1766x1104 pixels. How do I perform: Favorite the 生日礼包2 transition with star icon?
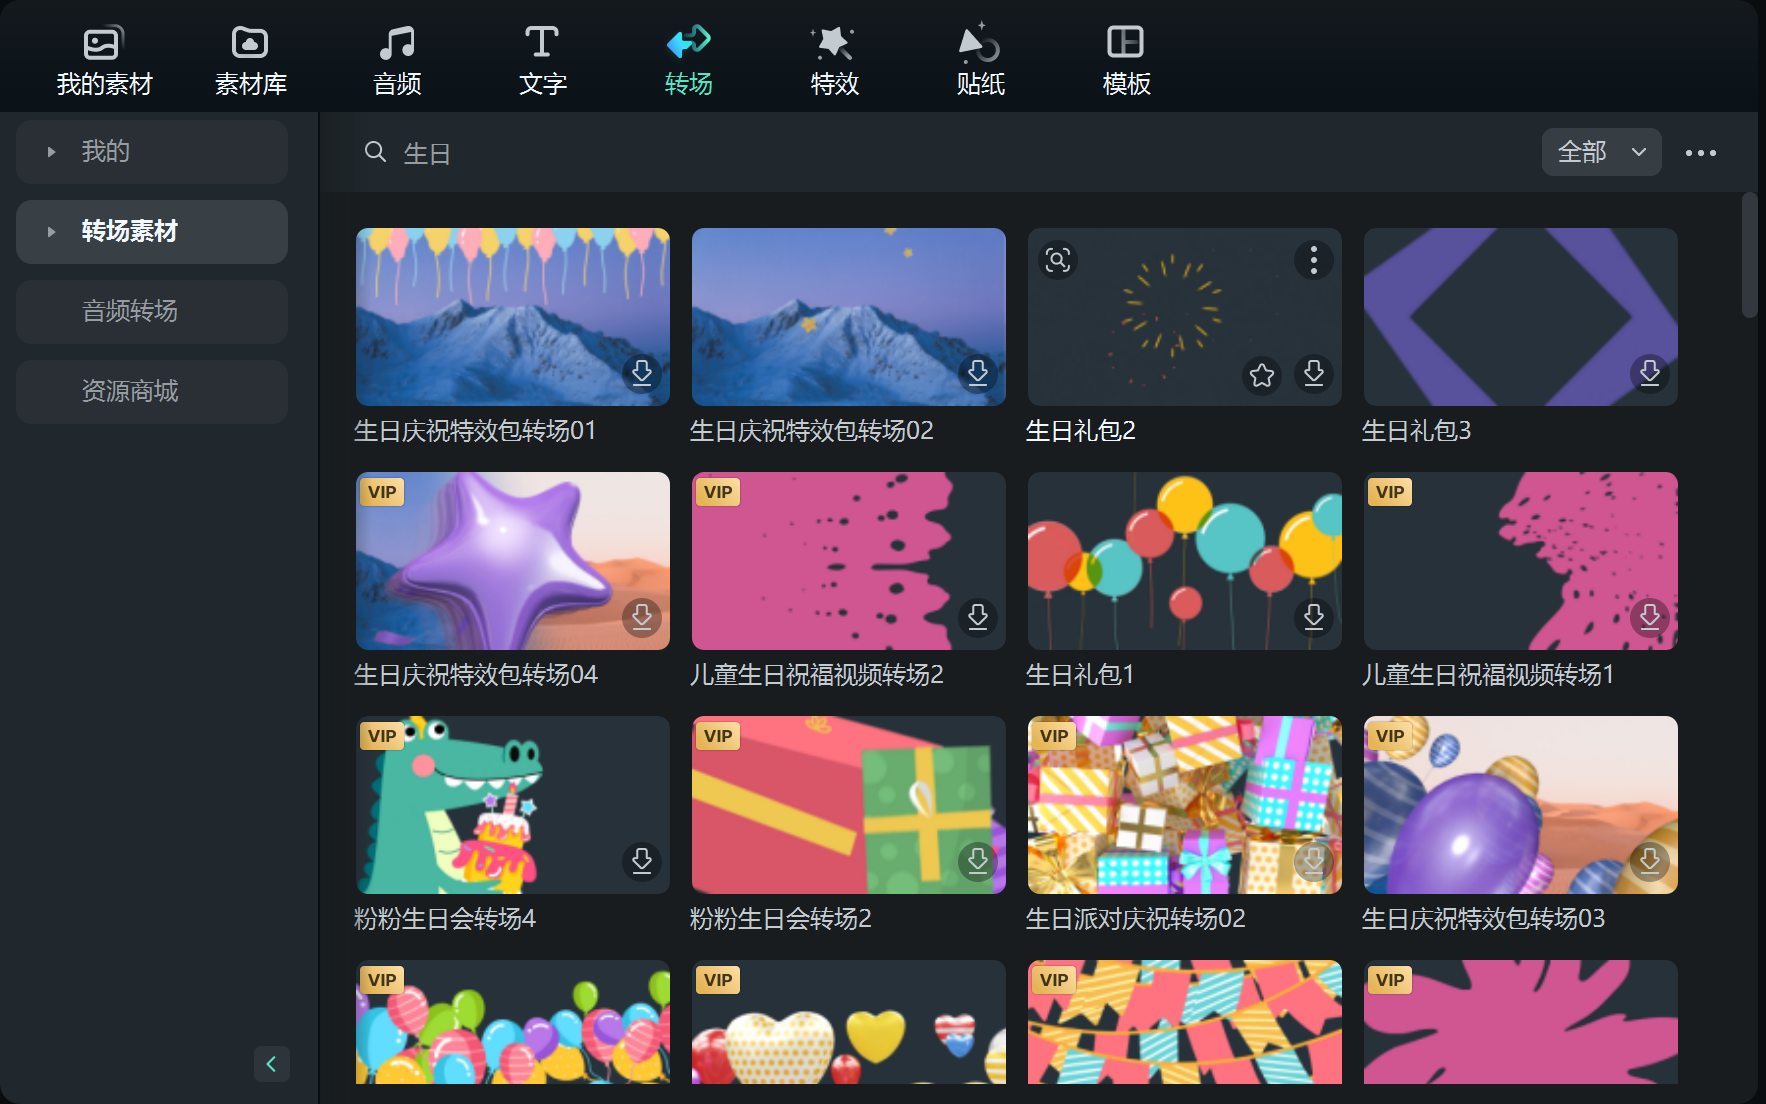pos(1262,375)
